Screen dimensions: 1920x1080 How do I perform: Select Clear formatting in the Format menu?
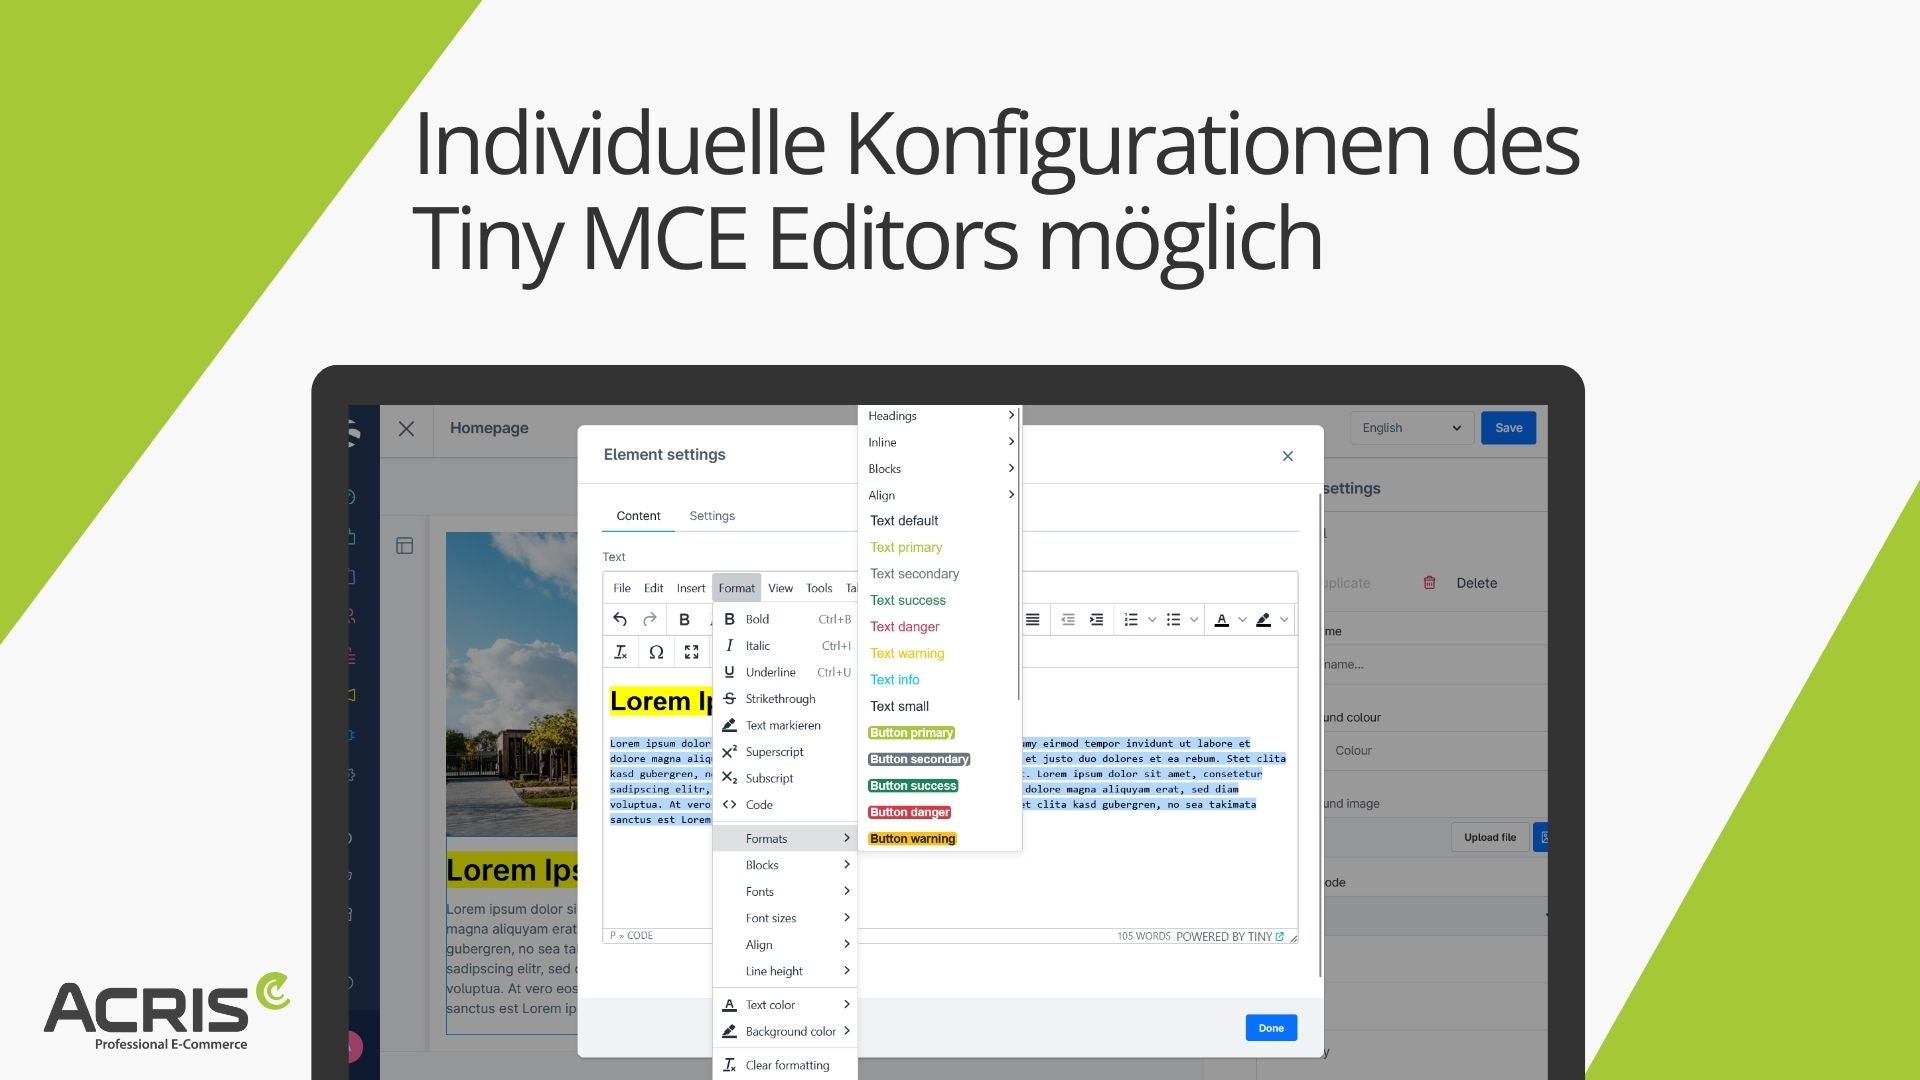[x=785, y=1066]
